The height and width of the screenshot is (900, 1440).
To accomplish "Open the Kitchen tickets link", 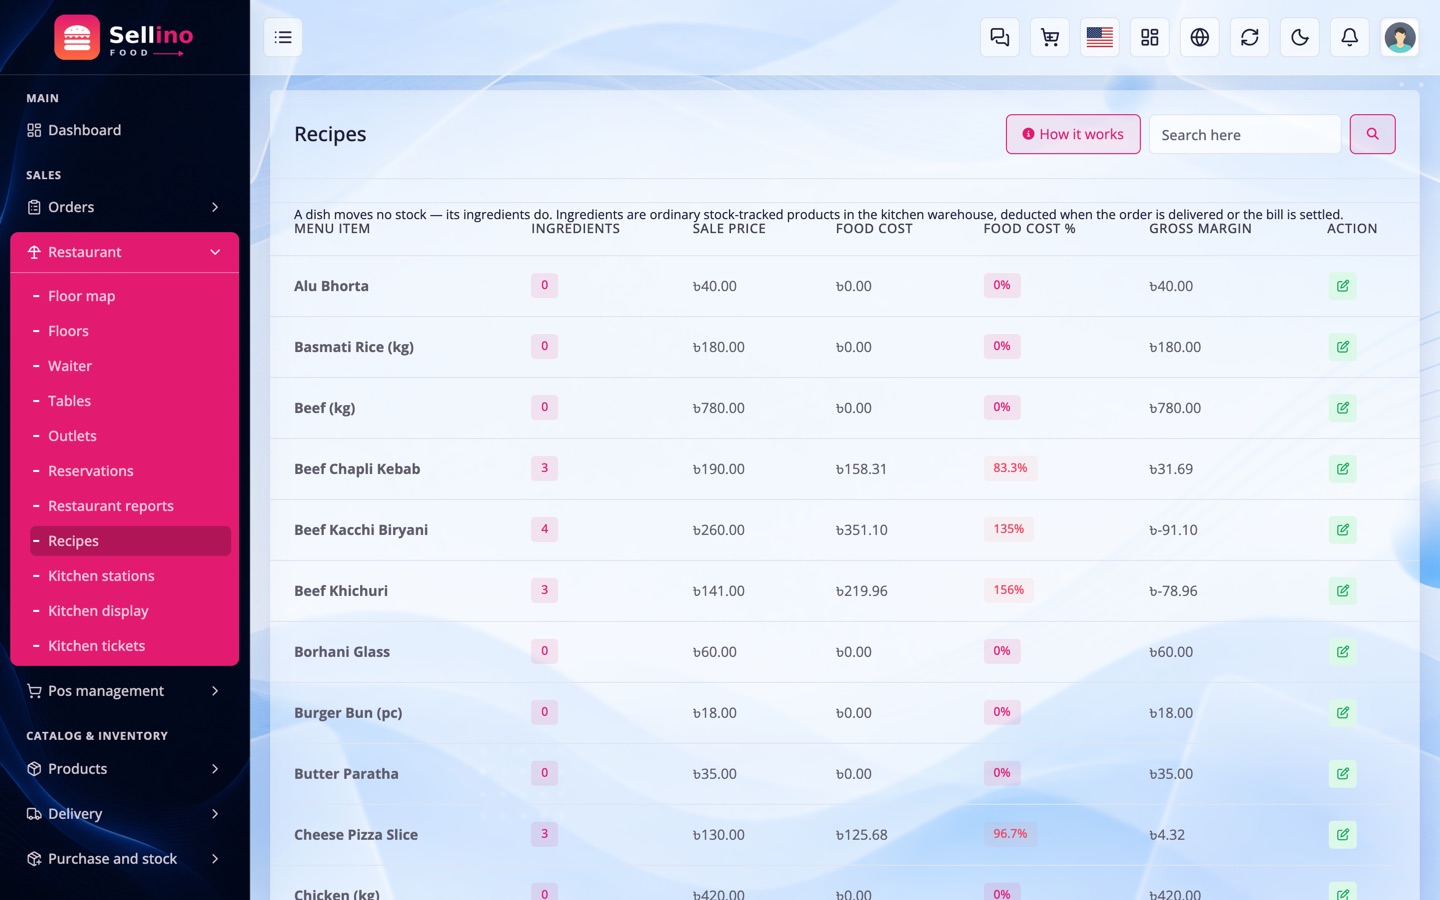I will [130, 646].
